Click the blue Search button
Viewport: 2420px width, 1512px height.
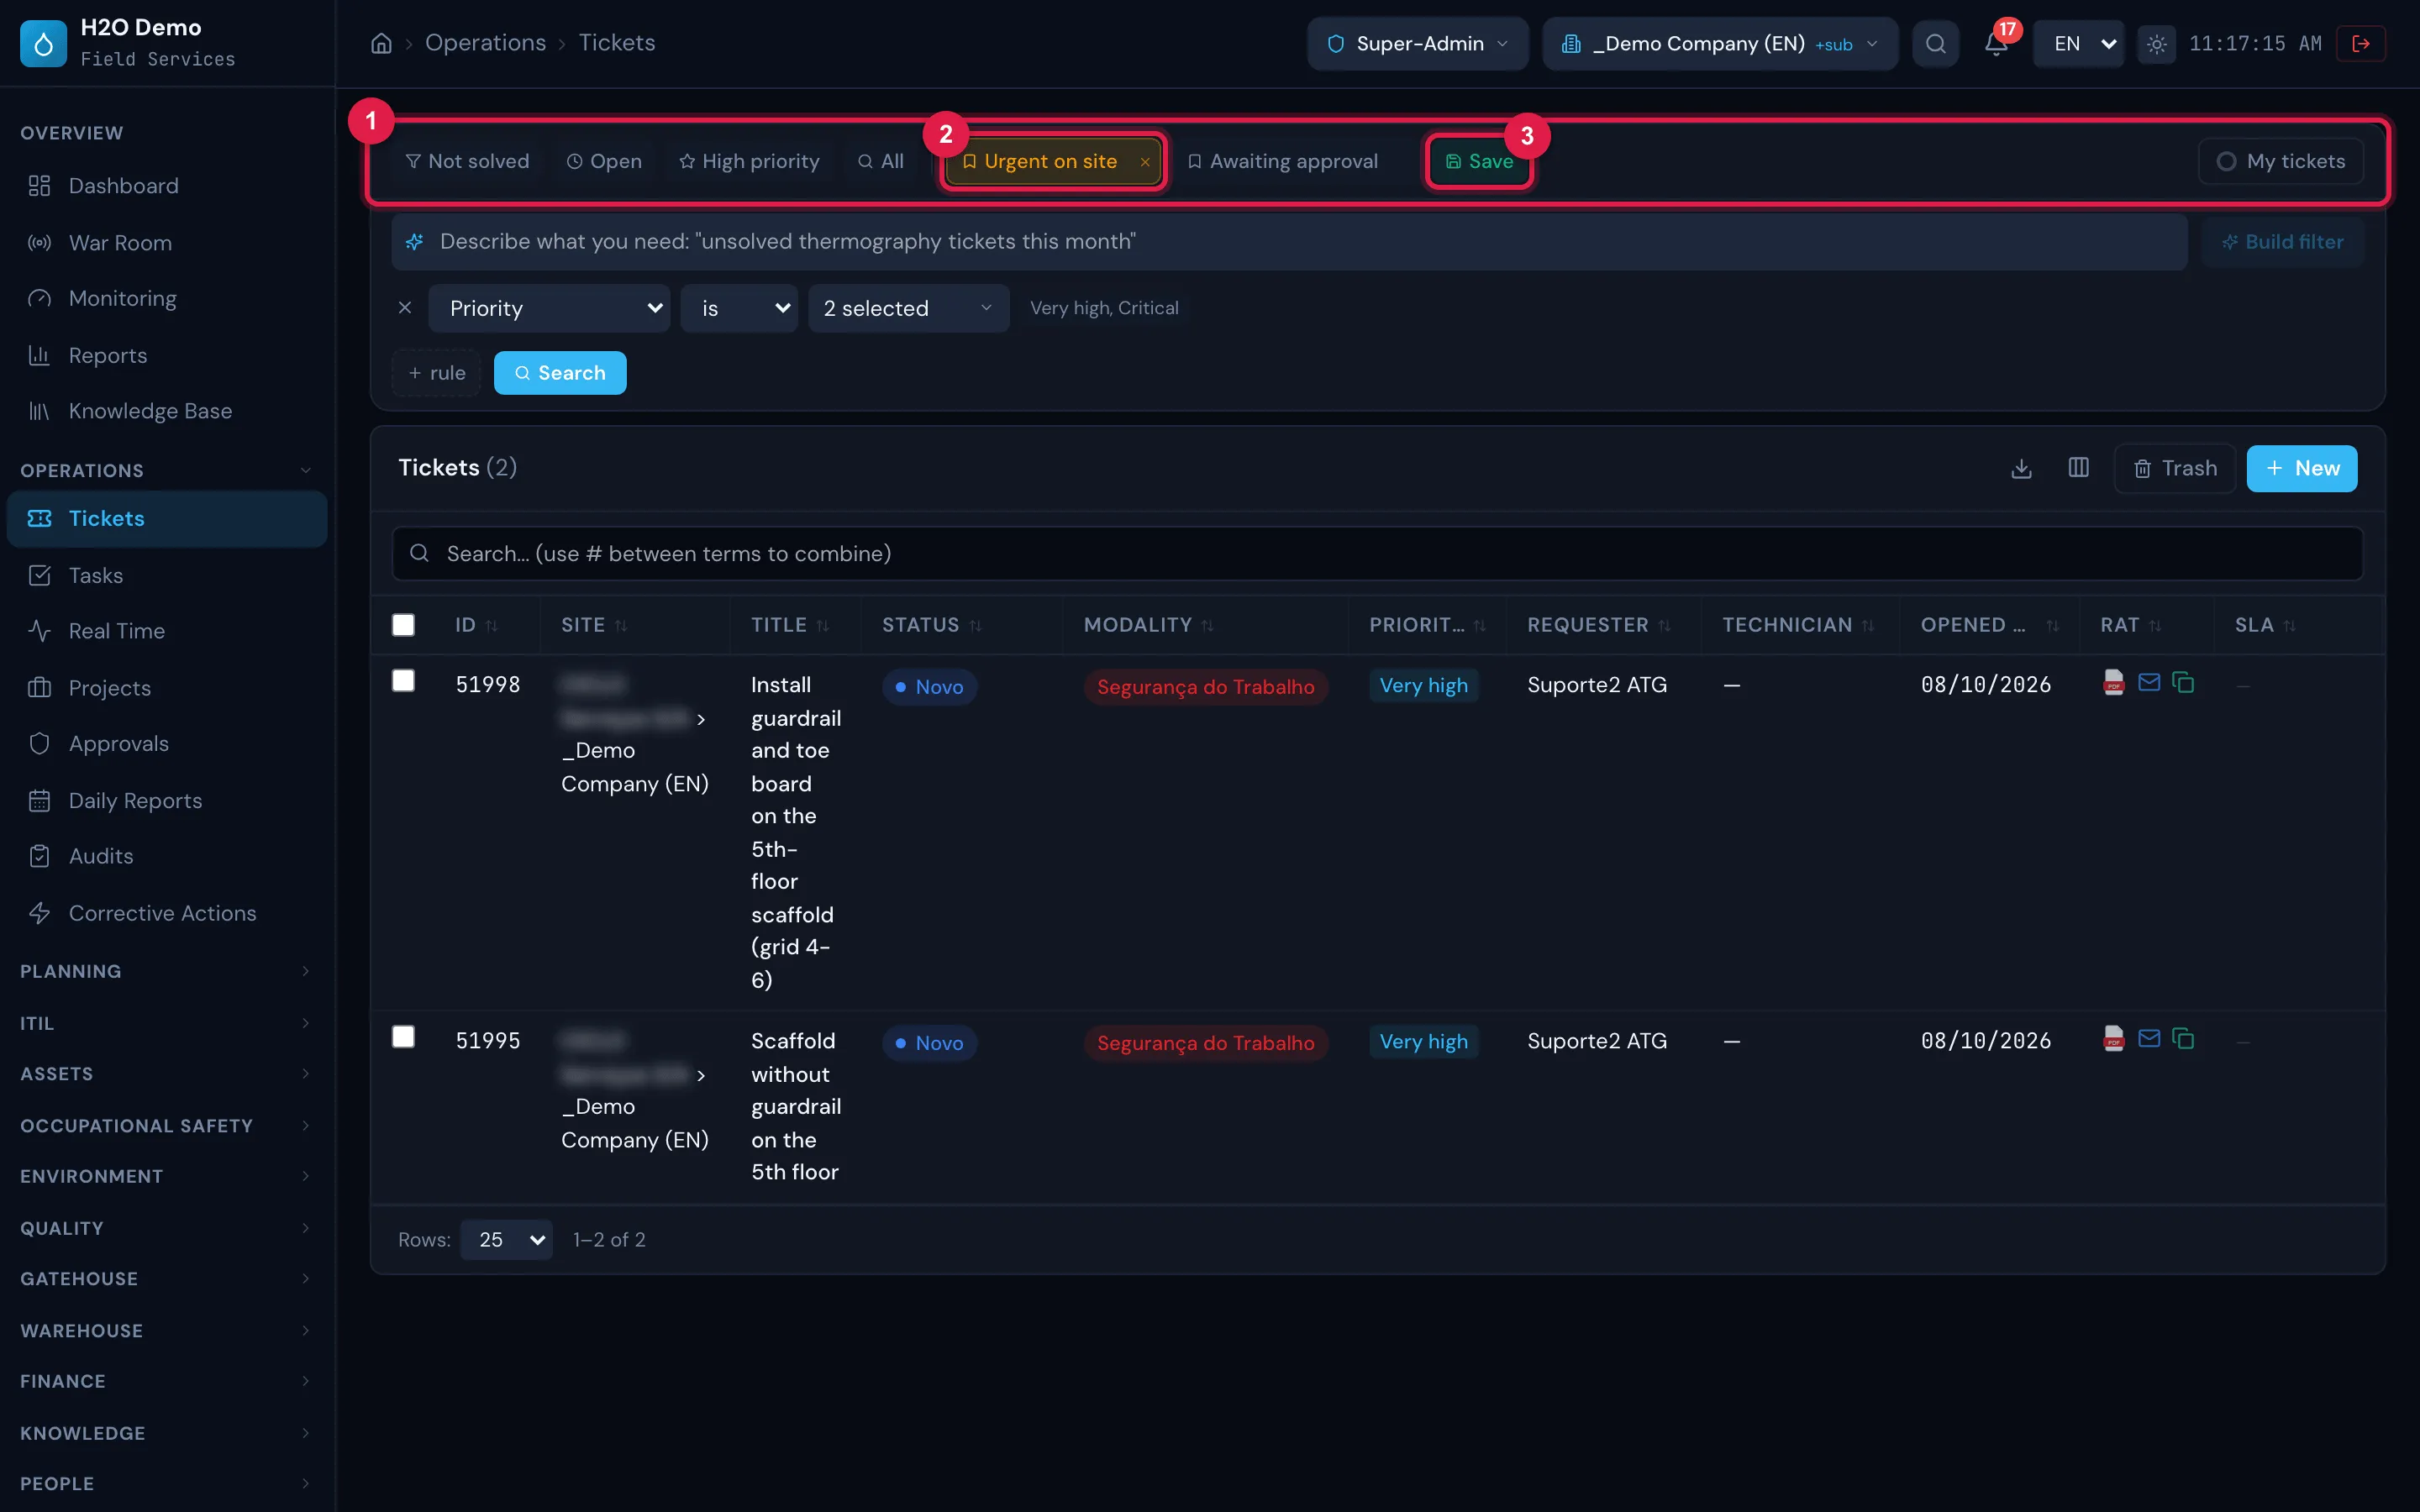click(560, 373)
